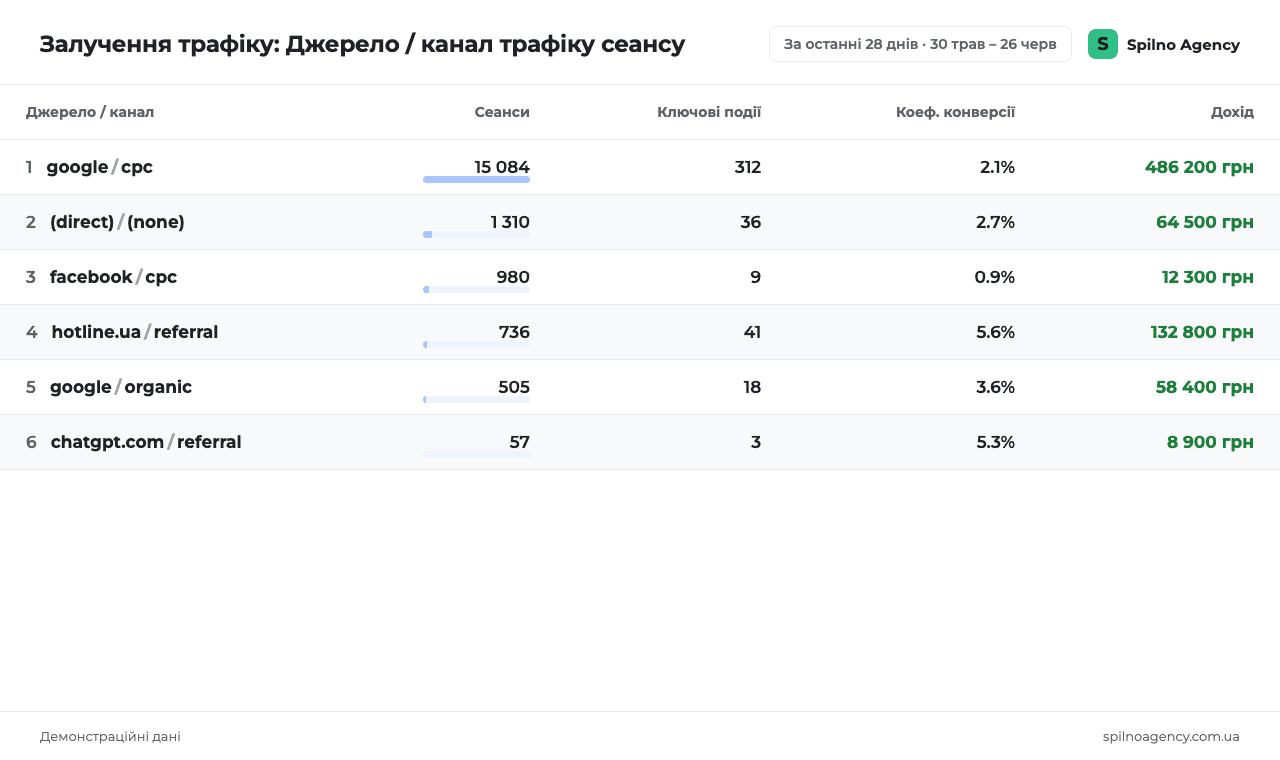The width and height of the screenshot is (1280, 760).
Task: Open the chatgpt.com / referral row
Action: coord(640,442)
